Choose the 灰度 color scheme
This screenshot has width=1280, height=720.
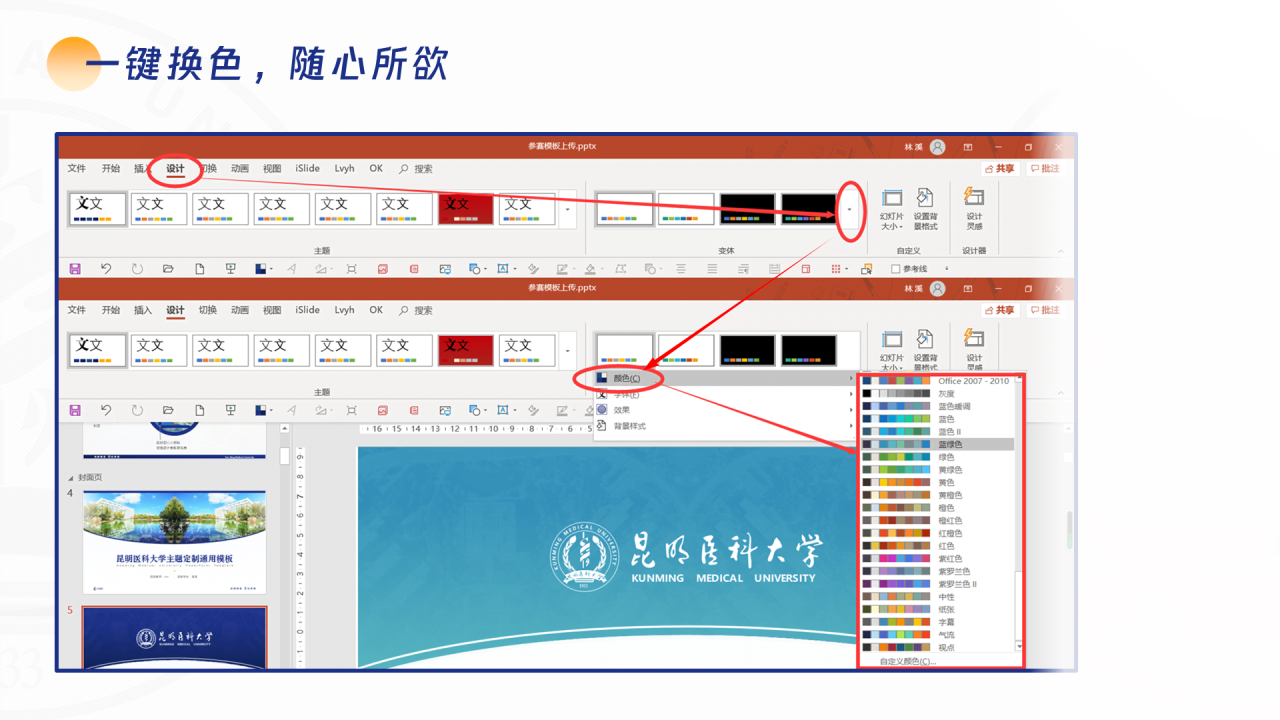[x=937, y=394]
